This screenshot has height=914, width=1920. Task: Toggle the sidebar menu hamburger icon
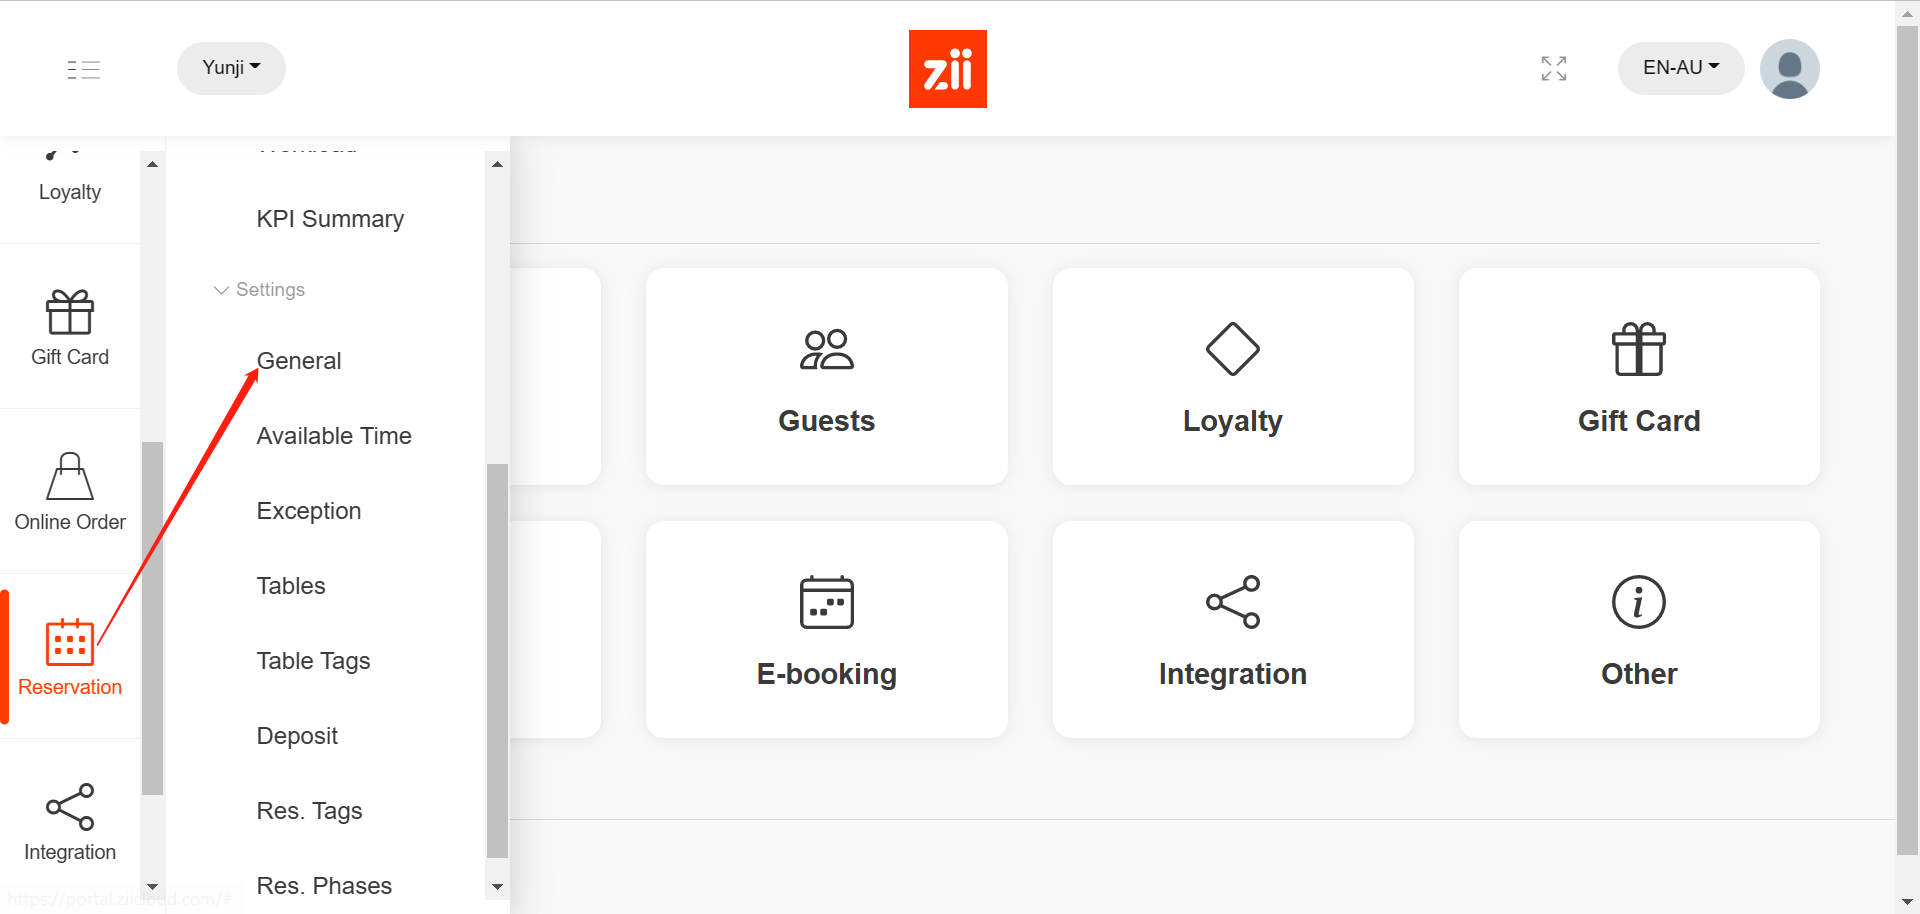(x=84, y=69)
